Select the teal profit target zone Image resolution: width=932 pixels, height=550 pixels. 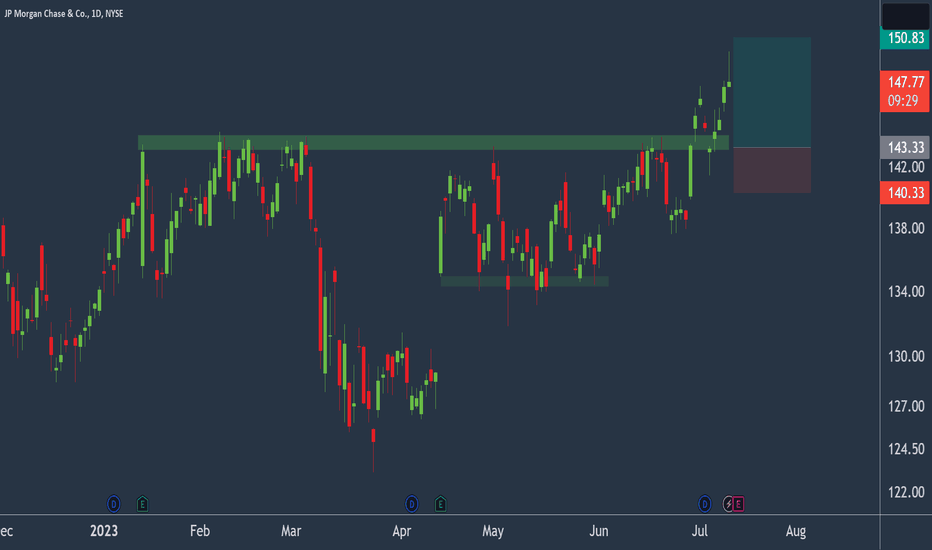[x=772, y=92]
